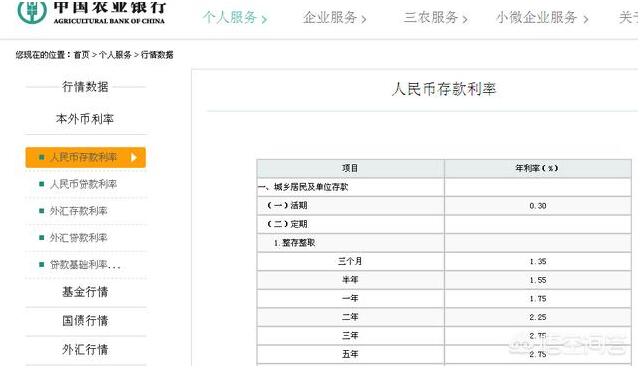Click the green bullet beside 外汇存款利率
The width and height of the screenshot is (641, 374).
pos(41,211)
